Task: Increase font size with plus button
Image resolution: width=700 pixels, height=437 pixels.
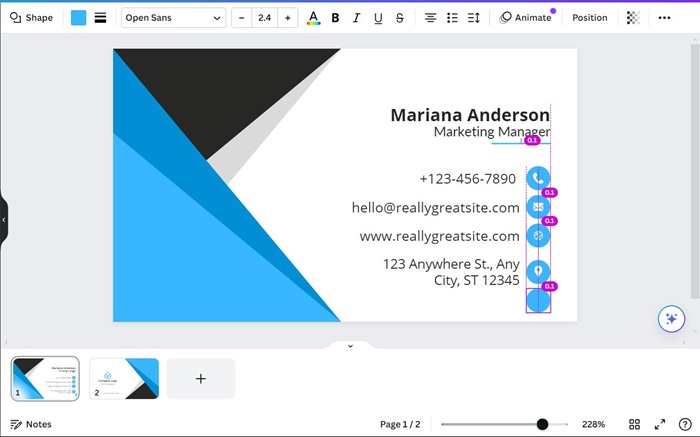Action: tap(288, 18)
